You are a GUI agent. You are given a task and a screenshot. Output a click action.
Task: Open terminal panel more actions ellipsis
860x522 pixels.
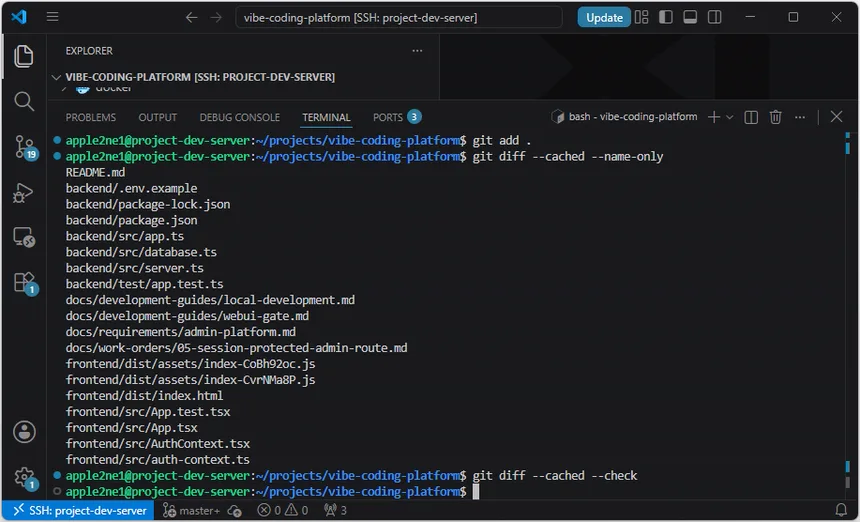(800, 117)
